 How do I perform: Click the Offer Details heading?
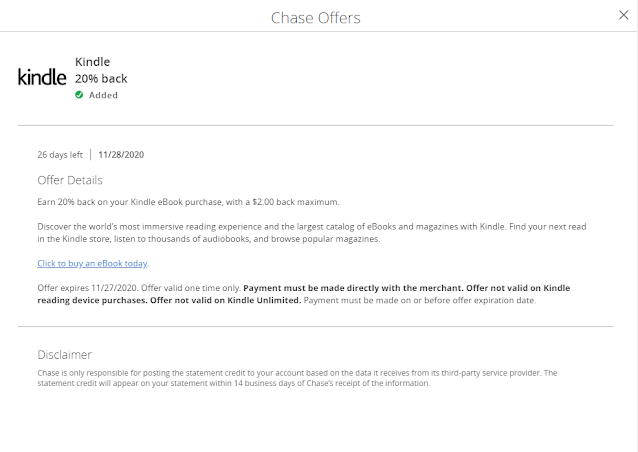tap(70, 181)
